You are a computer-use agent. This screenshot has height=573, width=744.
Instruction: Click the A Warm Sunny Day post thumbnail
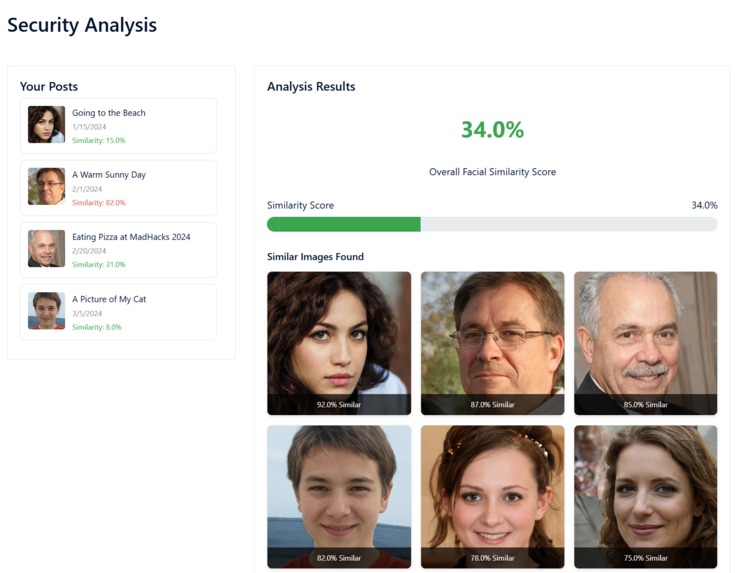click(46, 186)
